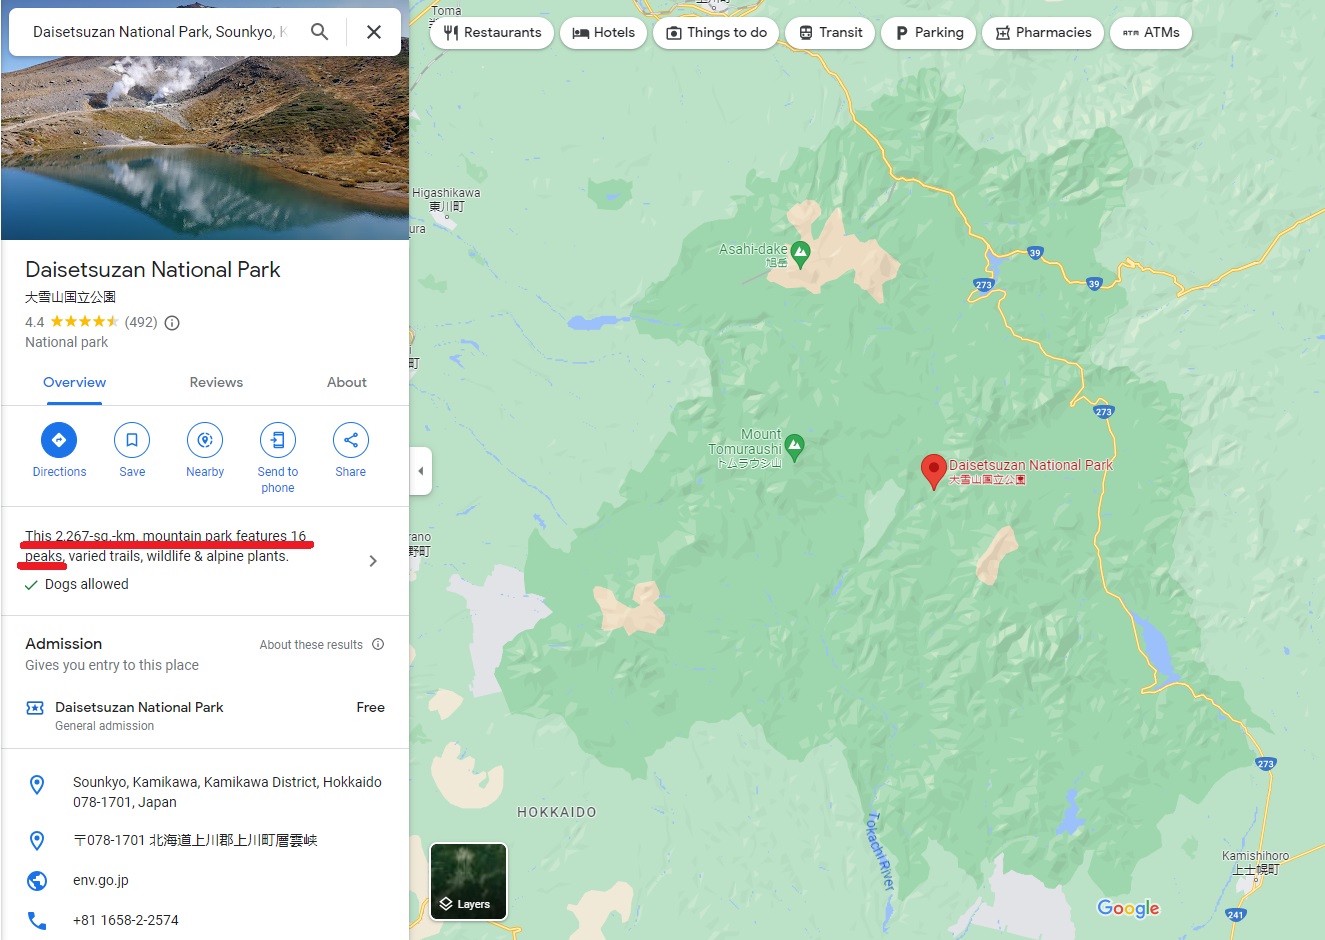This screenshot has height=940, width=1325.
Task: Filter map by Restaurants
Action: pyautogui.click(x=492, y=33)
